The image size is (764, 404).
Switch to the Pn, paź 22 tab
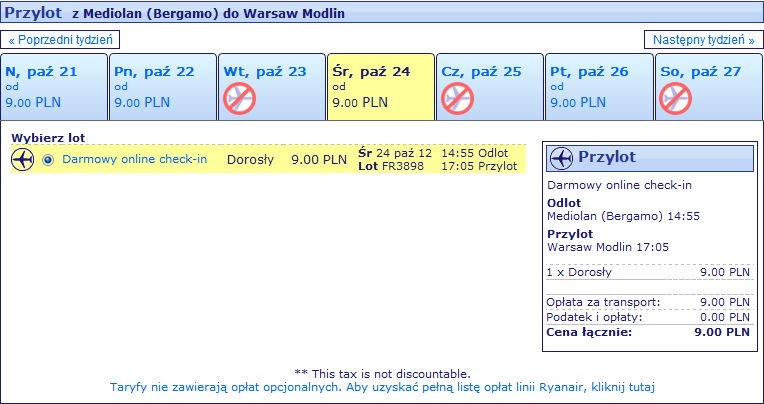163,87
